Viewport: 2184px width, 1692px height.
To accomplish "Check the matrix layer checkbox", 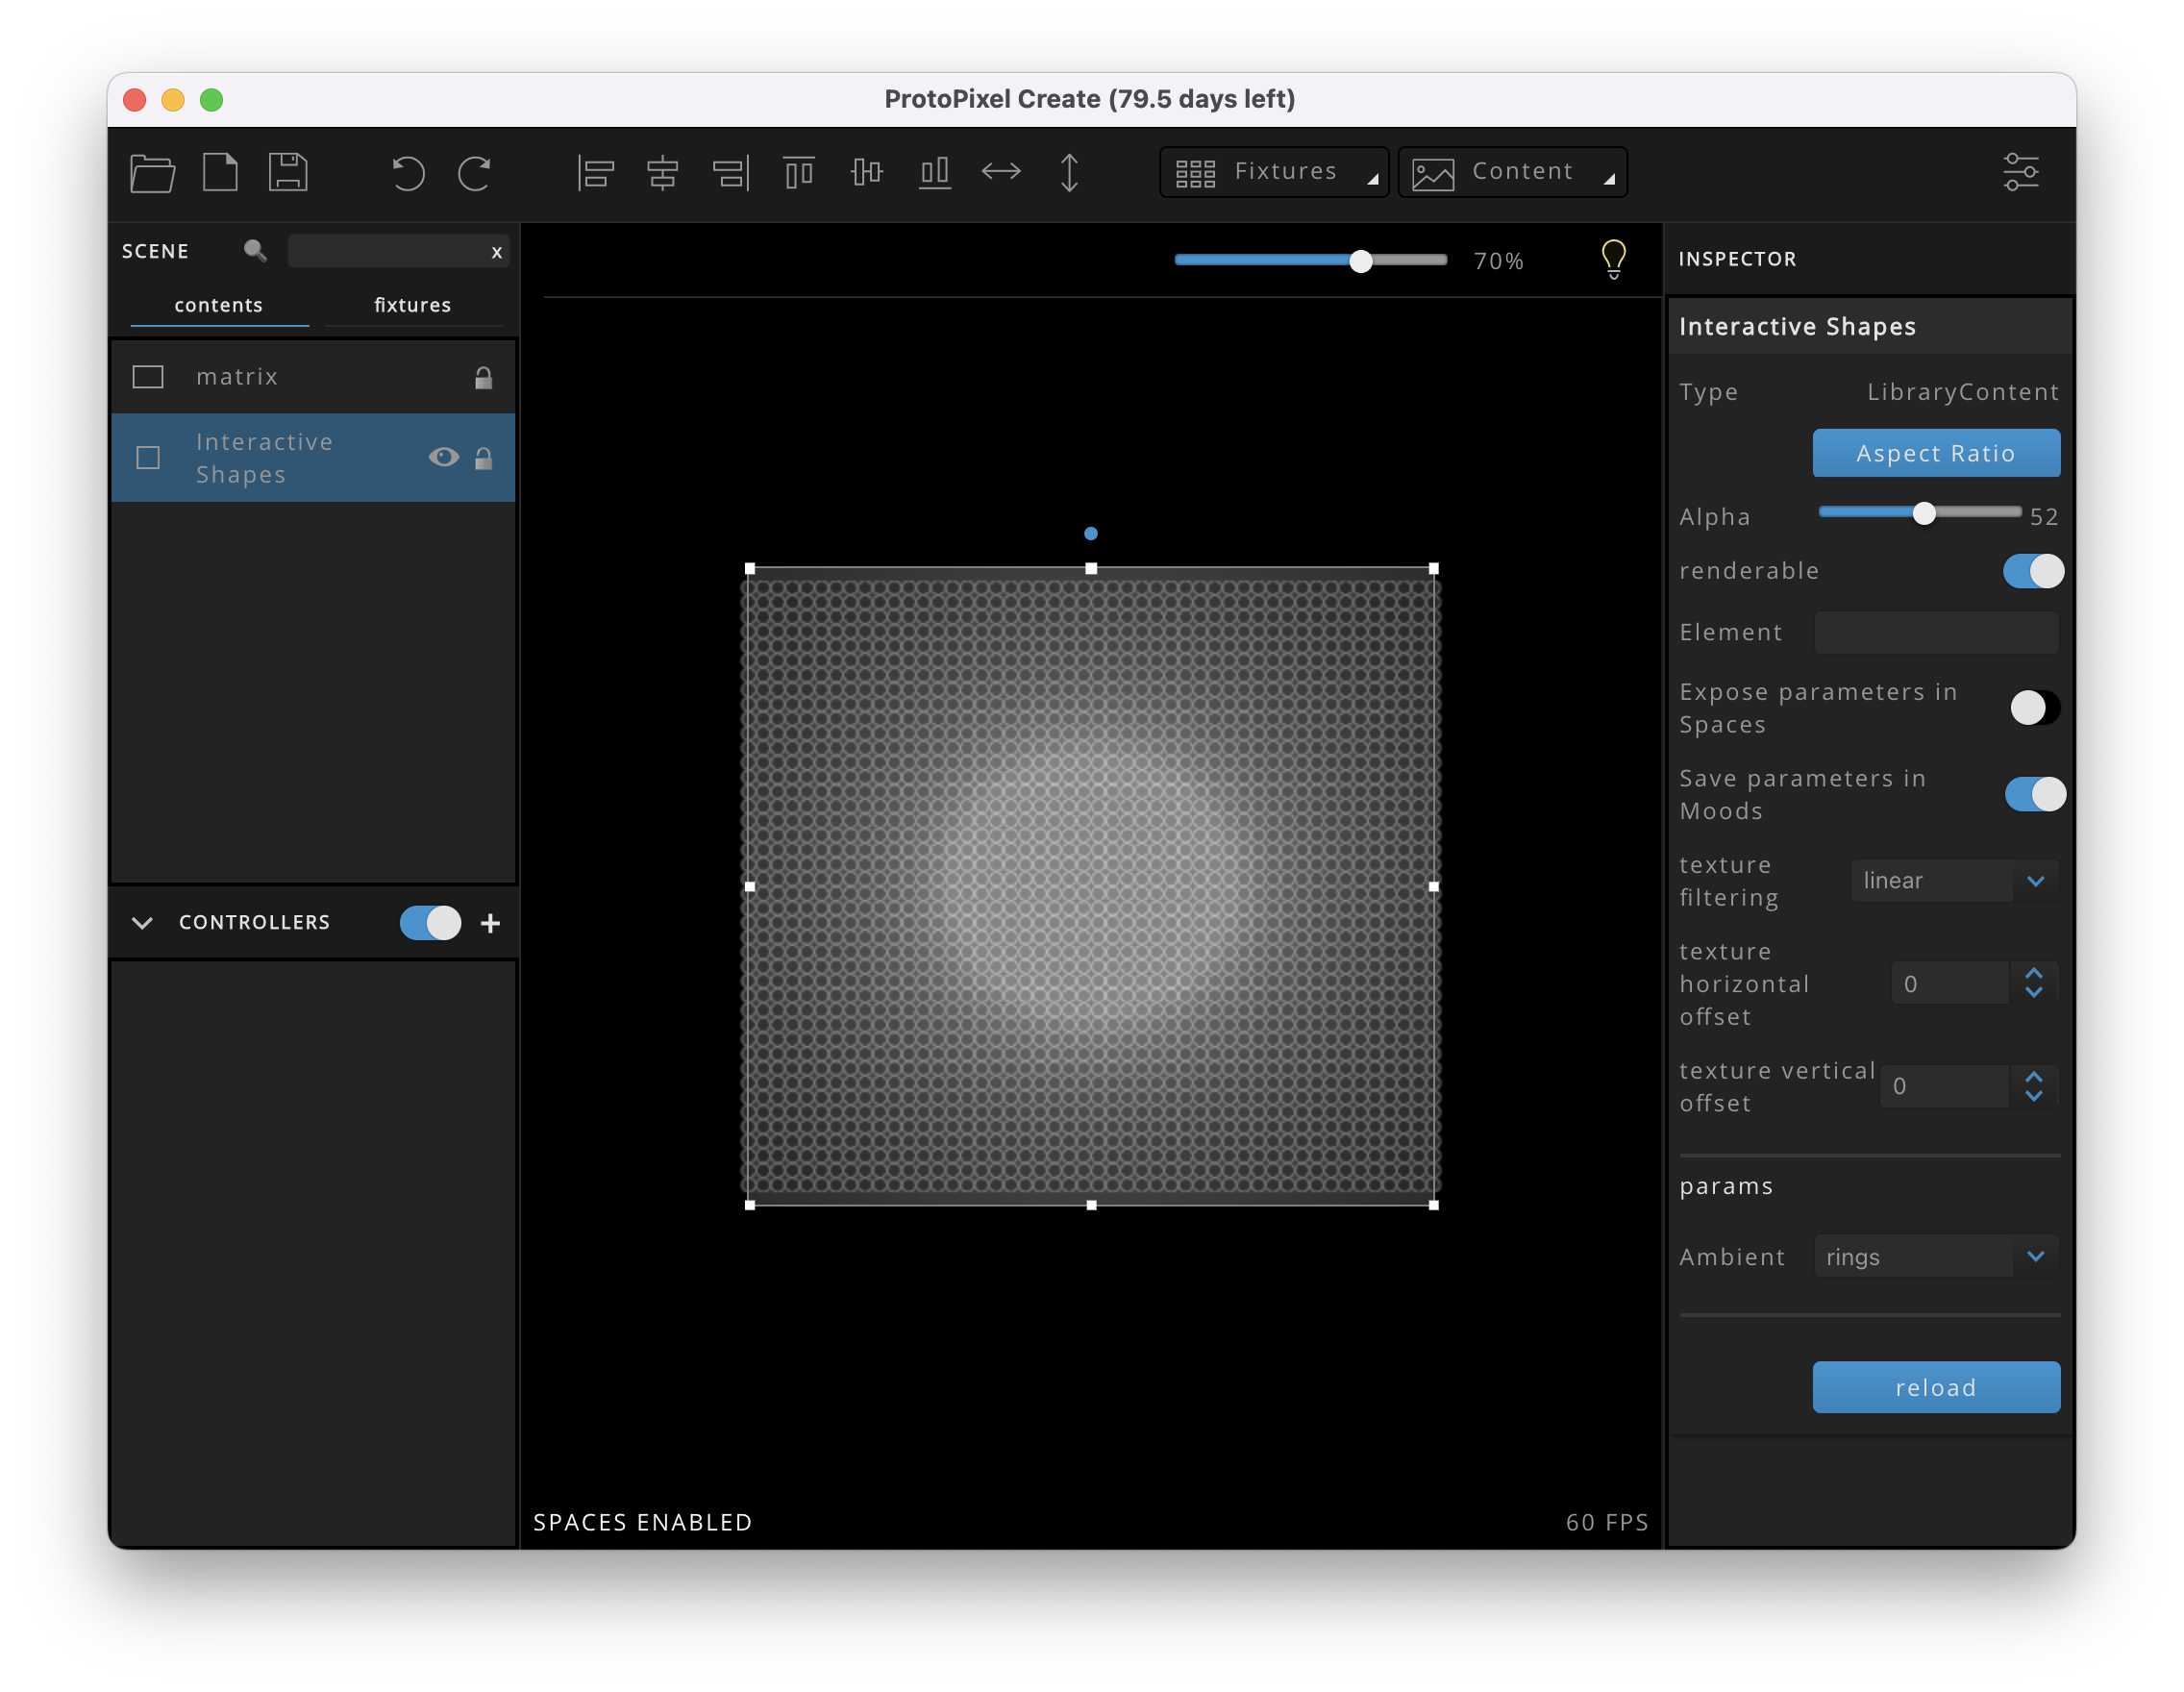I will click(148, 377).
